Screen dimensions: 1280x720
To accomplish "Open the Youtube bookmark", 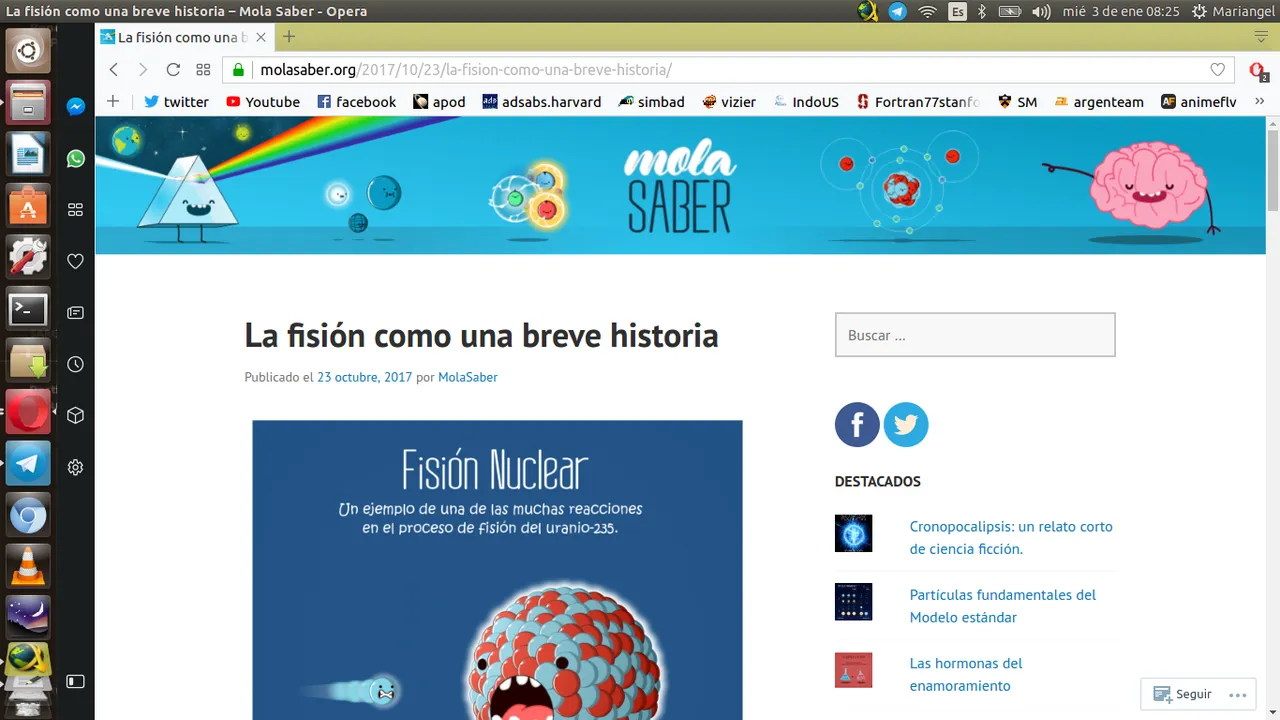I will point(262,102).
